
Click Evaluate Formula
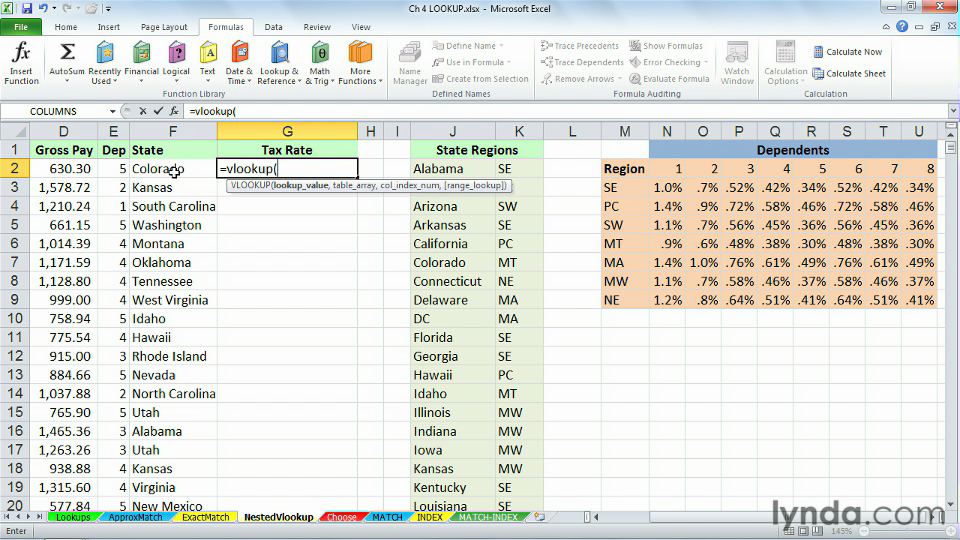pos(669,79)
